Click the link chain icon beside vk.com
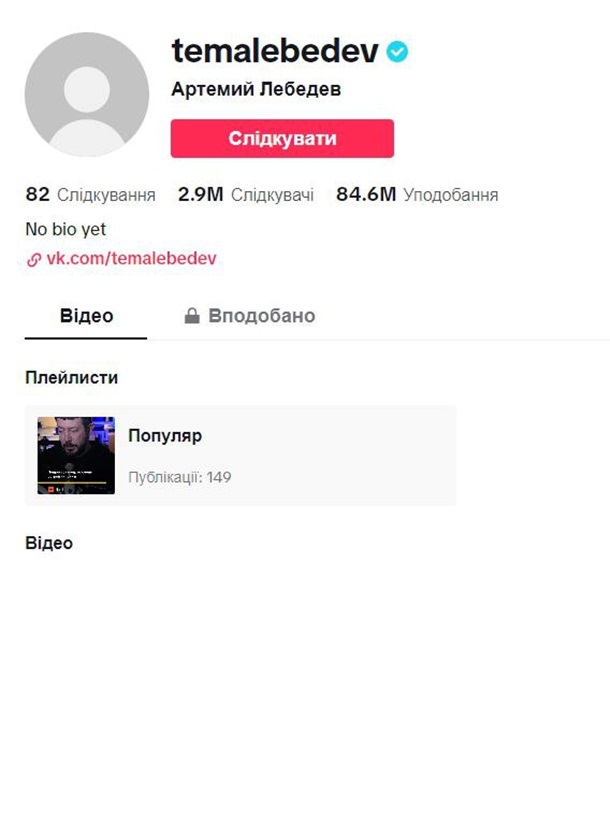 pos(34,260)
